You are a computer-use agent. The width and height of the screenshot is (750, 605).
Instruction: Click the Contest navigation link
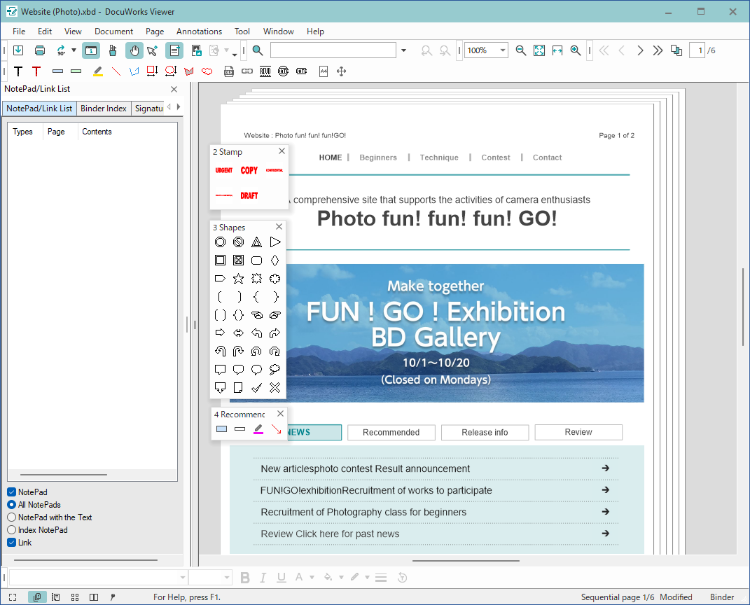(496, 157)
